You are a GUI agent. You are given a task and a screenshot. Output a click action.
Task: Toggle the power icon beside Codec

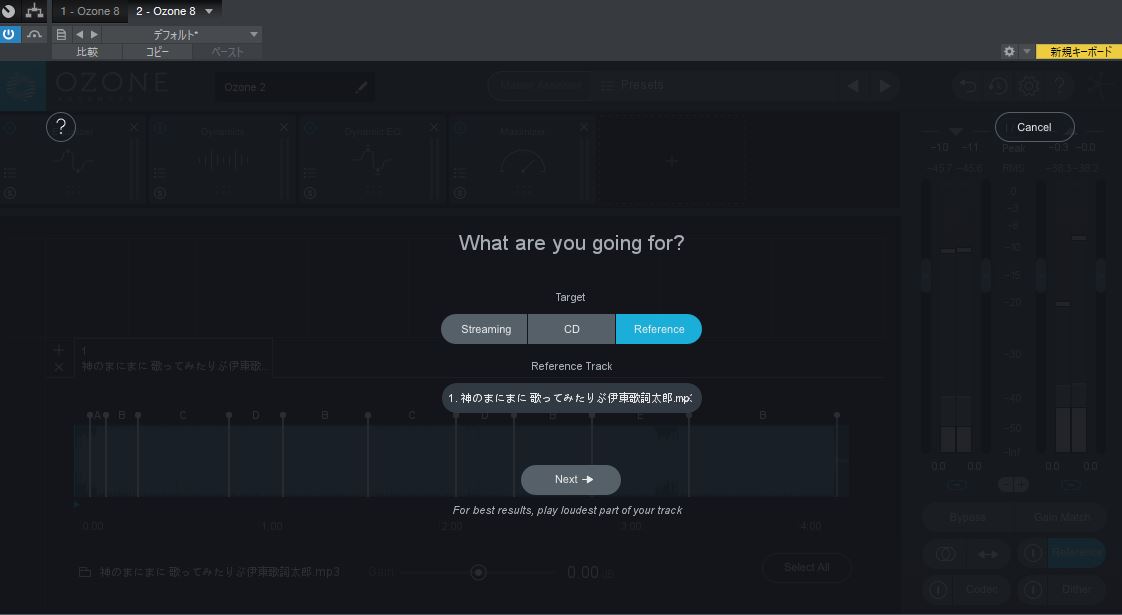(938, 589)
